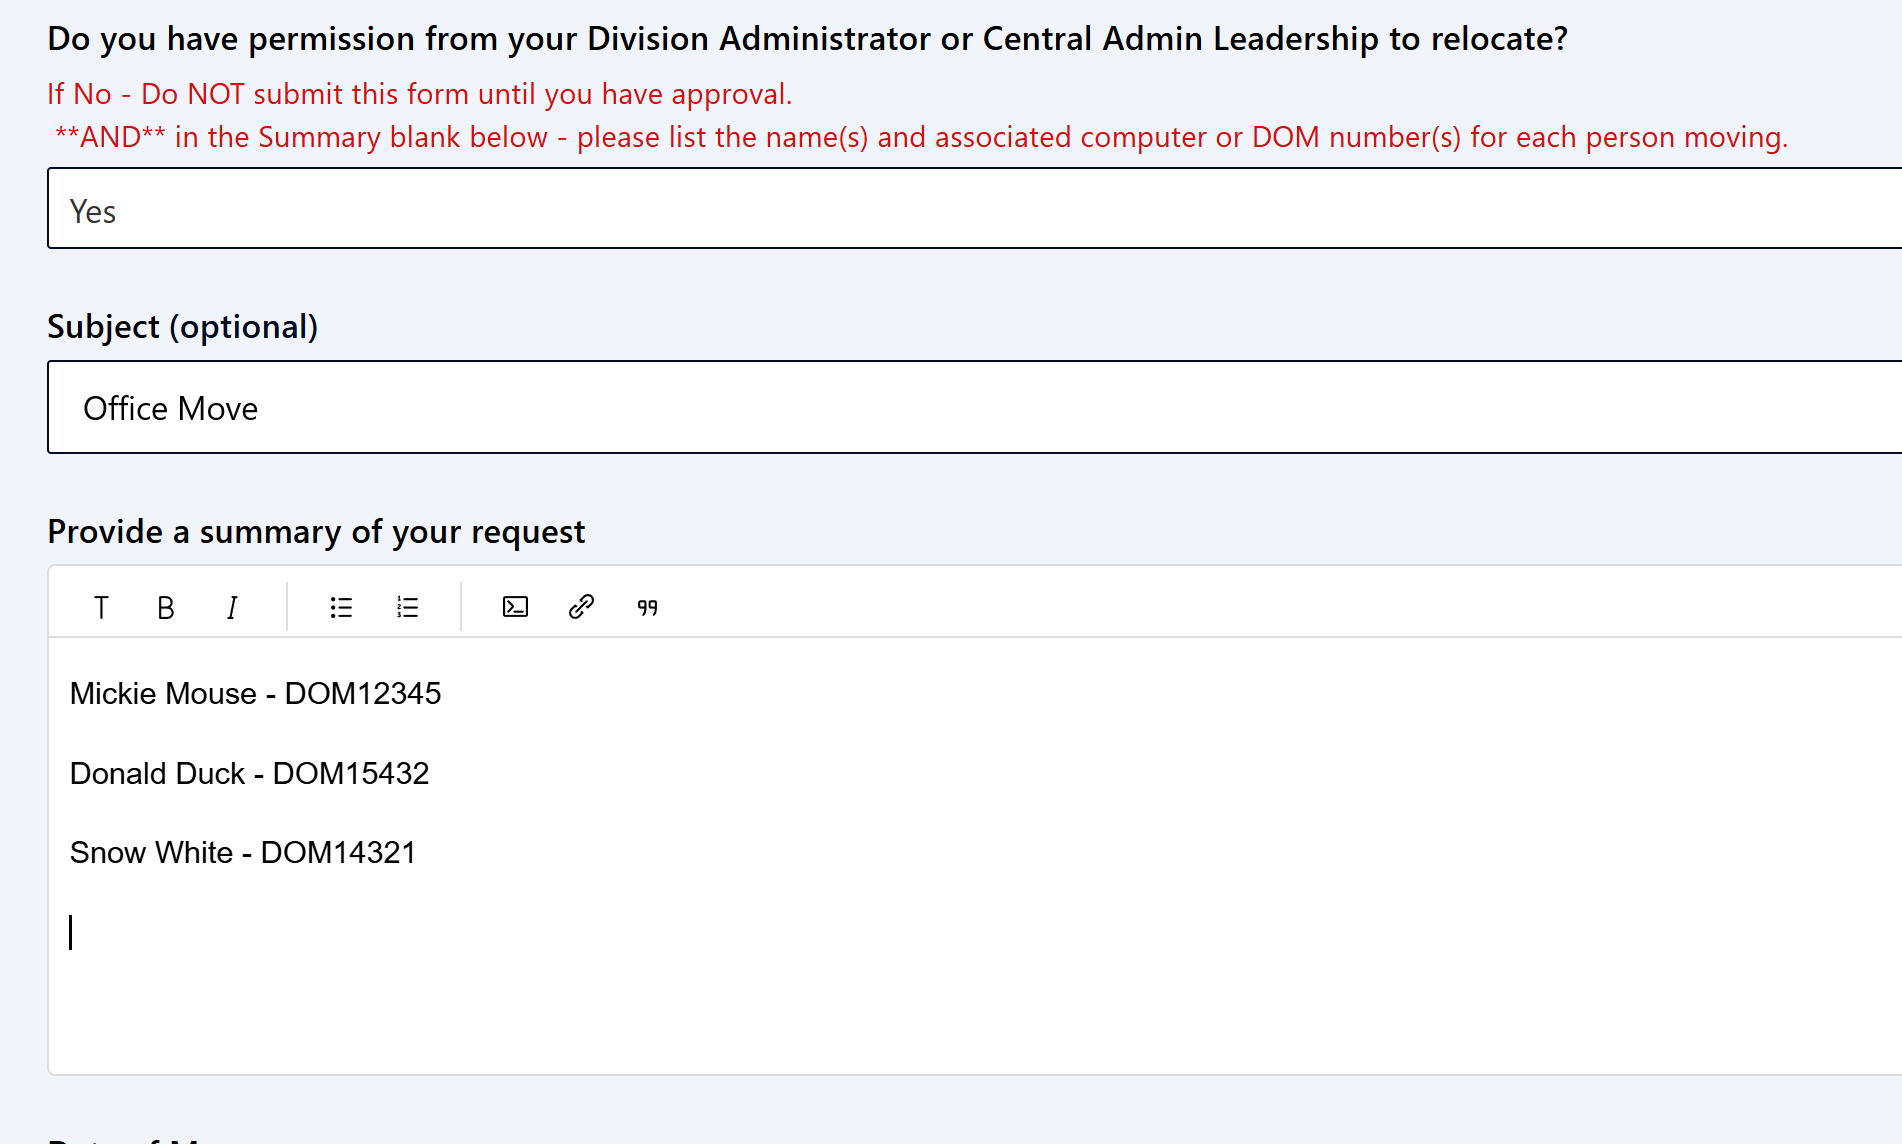
Task: Click the Subject field containing Office Move
Action: point(975,407)
